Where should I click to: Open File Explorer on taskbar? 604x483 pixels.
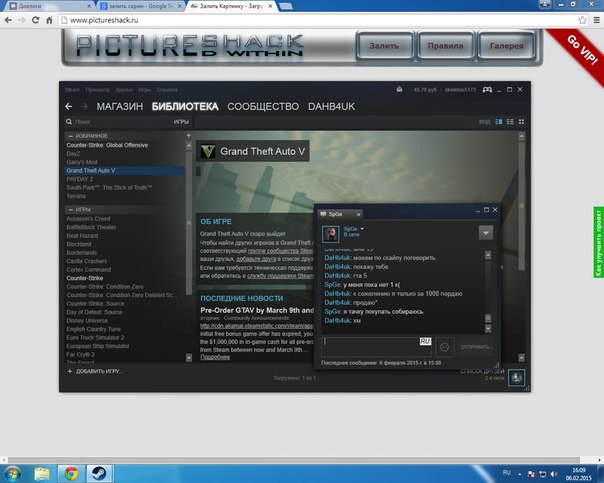pyautogui.click(x=42, y=473)
